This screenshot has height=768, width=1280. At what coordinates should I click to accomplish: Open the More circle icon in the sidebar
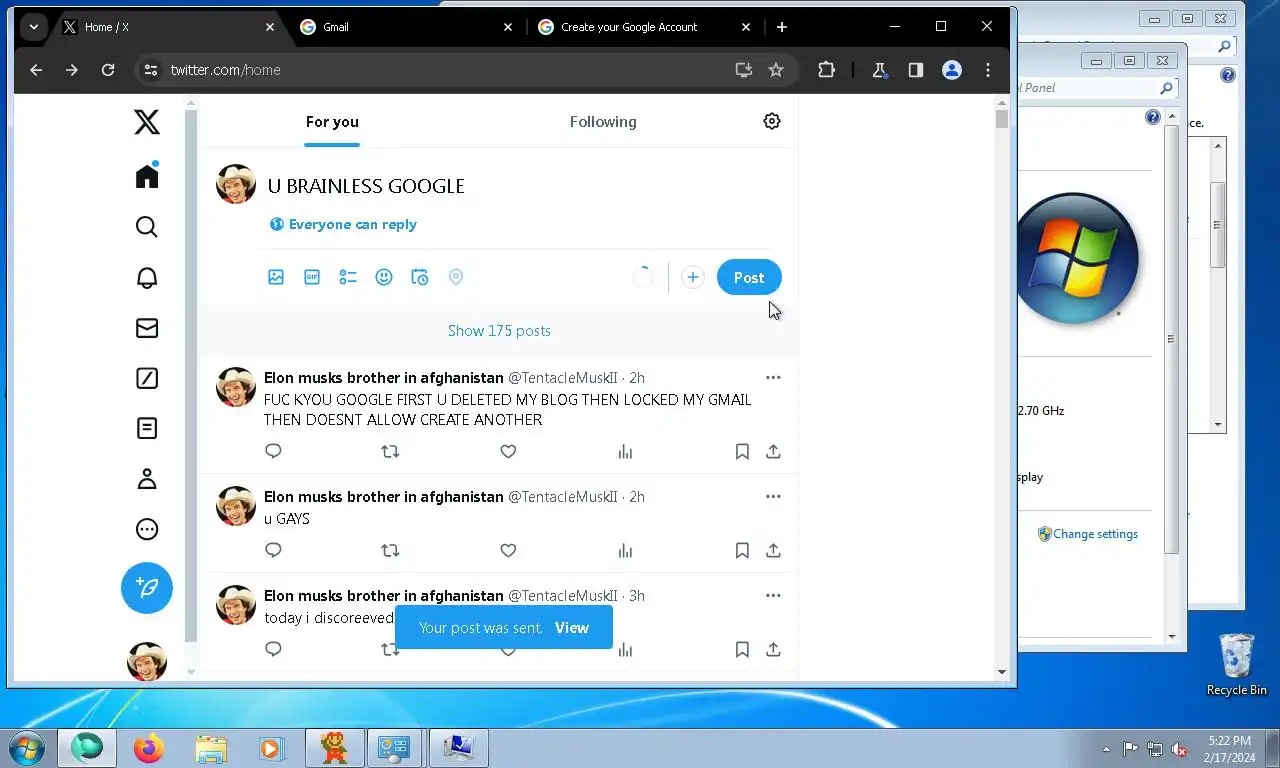click(x=147, y=529)
